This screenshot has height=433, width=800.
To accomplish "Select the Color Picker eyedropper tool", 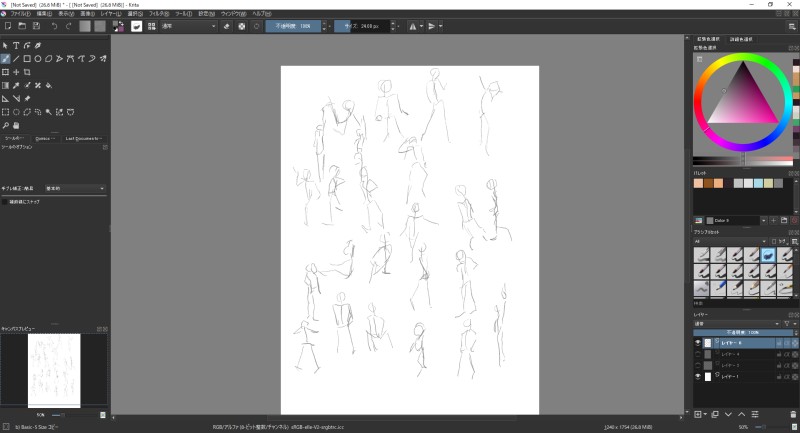I will point(16,85).
